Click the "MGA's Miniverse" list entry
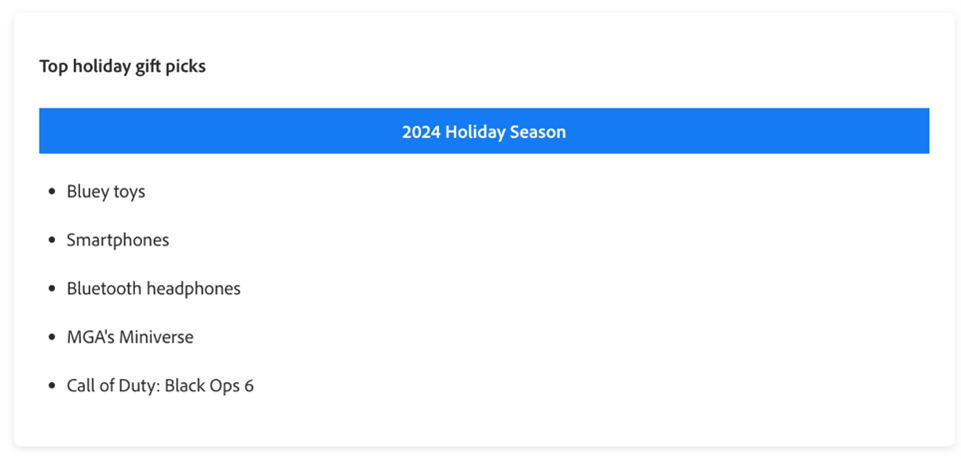The width and height of the screenshot is (961, 459). tap(130, 337)
